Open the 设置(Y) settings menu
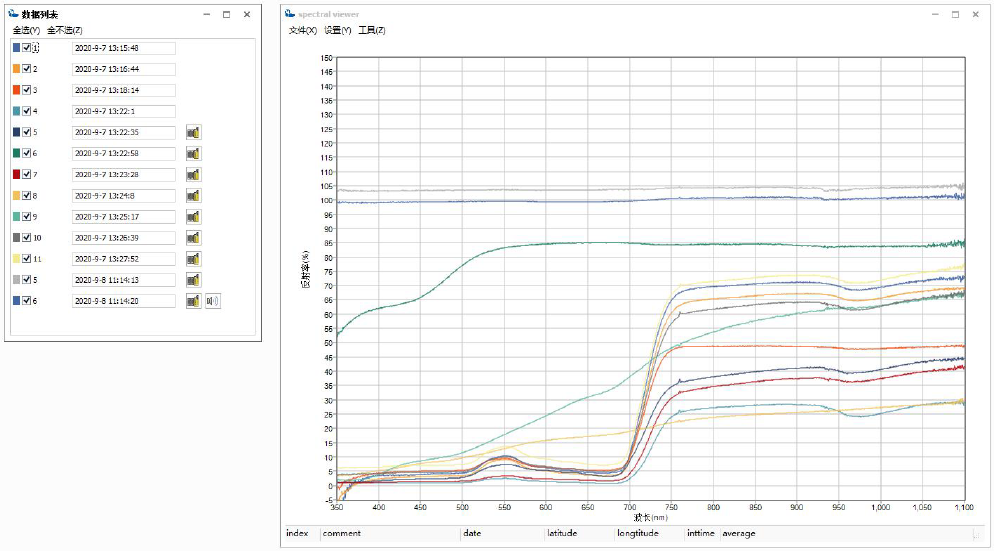This screenshot has width=994, height=551. coord(337,30)
